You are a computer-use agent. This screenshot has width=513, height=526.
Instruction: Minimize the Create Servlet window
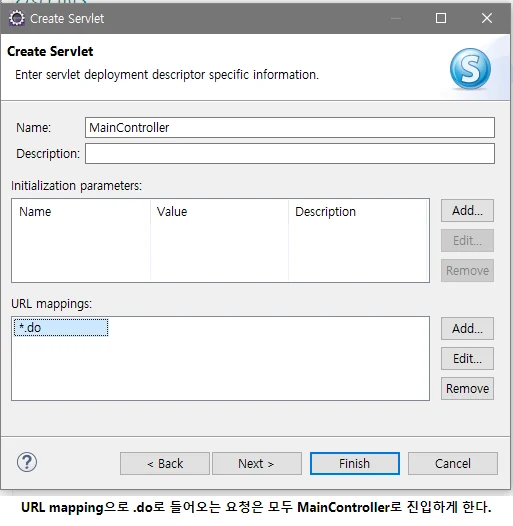pyautogui.click(x=396, y=18)
